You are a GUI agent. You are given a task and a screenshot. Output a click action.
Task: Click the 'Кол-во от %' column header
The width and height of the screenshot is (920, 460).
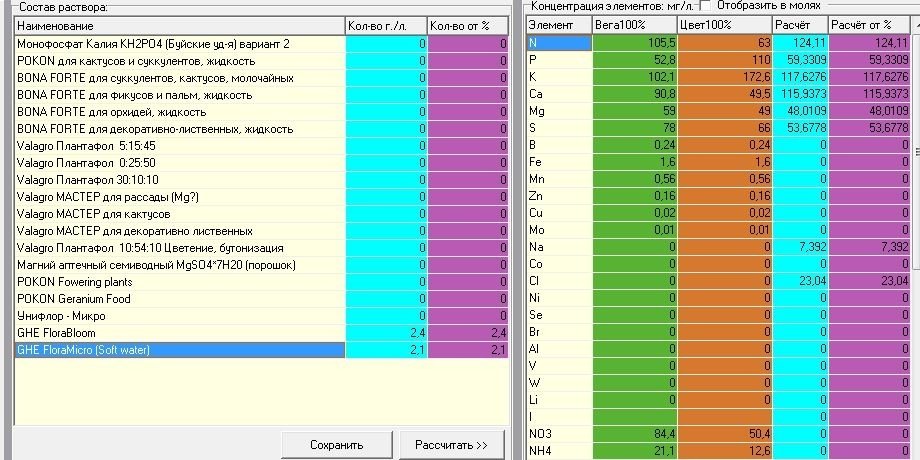(x=468, y=26)
